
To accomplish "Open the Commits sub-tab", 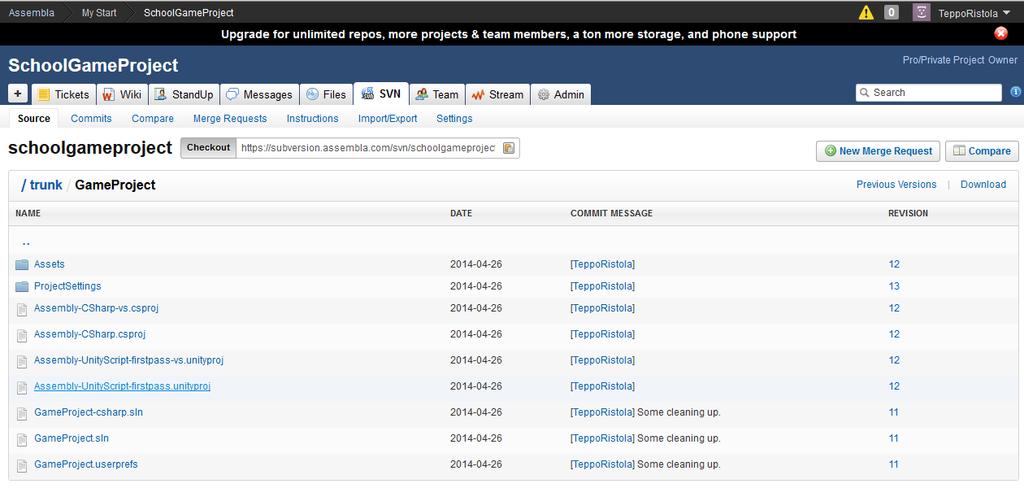I will click(91, 118).
